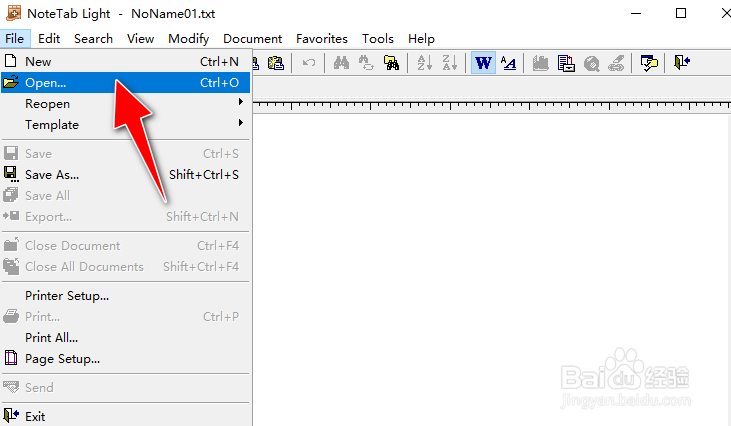Click the document pages toolbar icon
This screenshot has height=426, width=731.
pos(566,63)
